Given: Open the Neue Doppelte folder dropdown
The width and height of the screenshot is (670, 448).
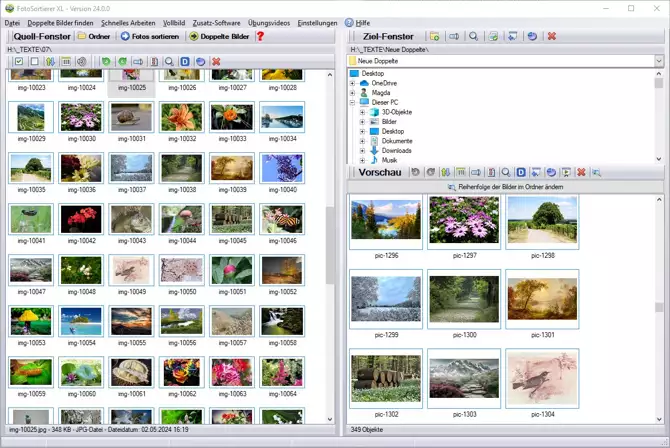Looking at the screenshot, I should [659, 61].
